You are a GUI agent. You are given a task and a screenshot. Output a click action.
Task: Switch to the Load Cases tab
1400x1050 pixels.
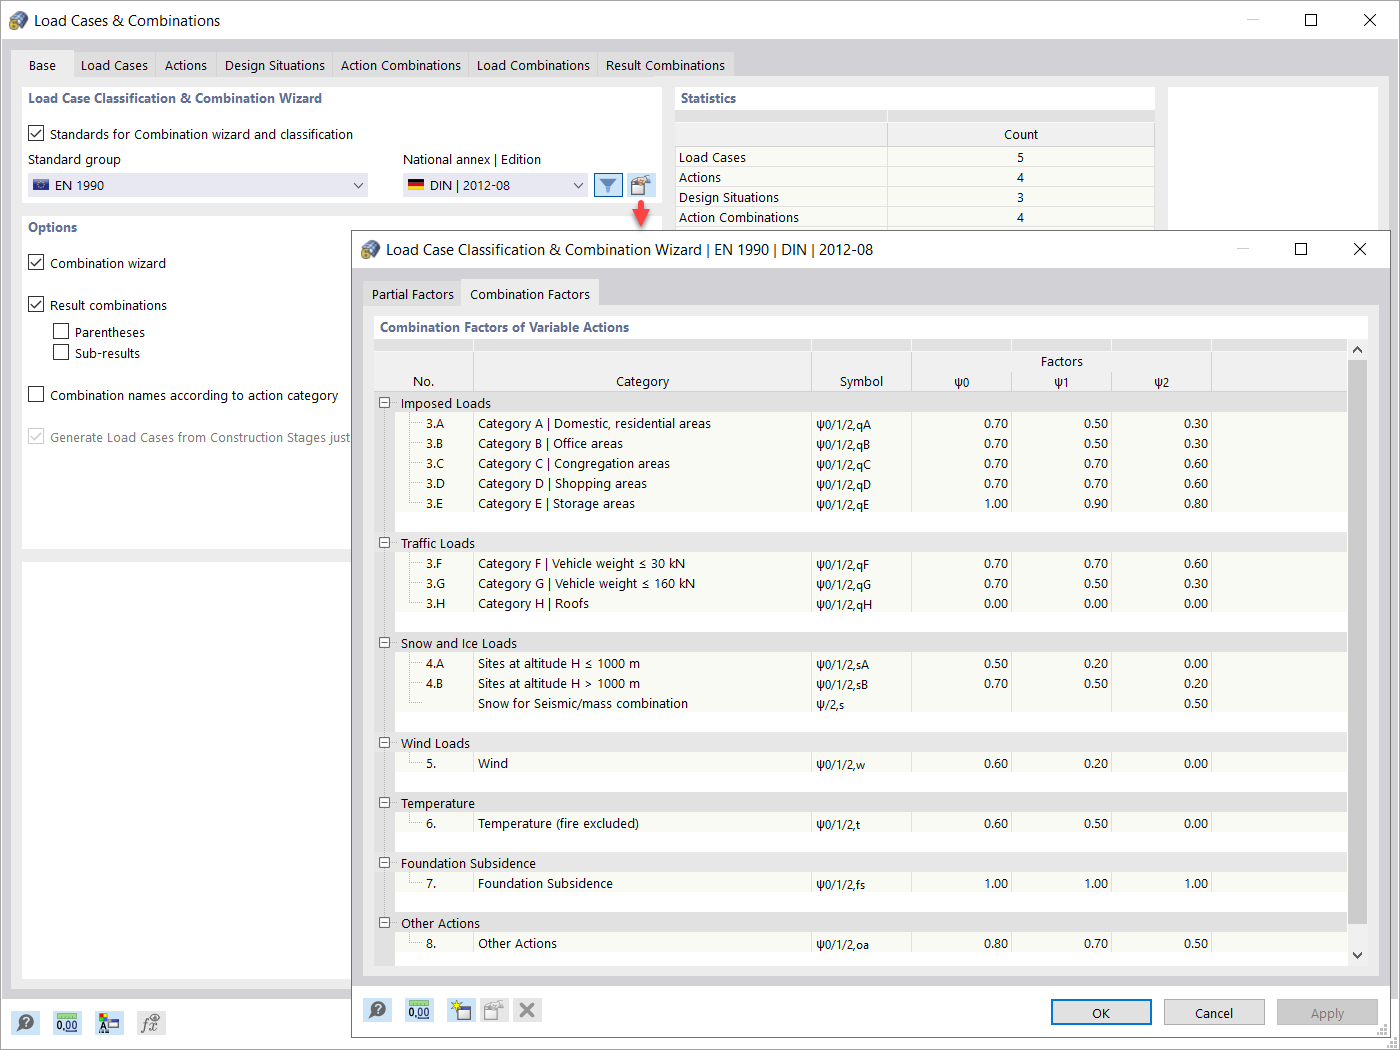(x=114, y=65)
